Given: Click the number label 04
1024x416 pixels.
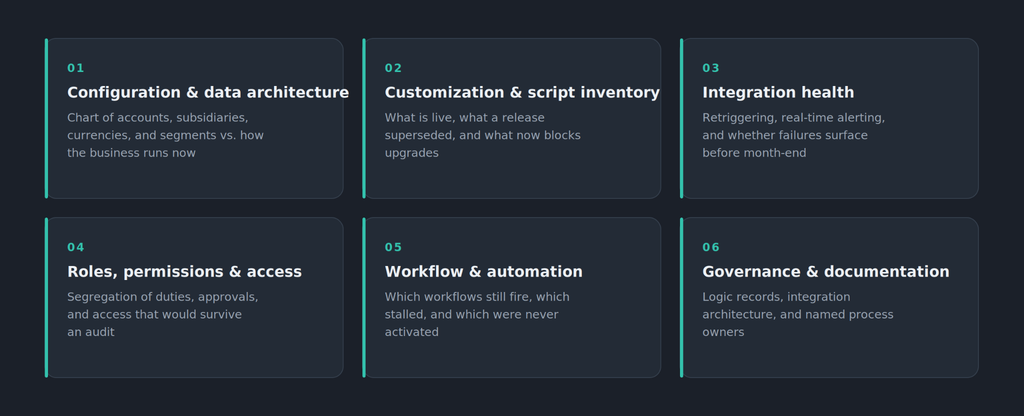Looking at the screenshot, I should (x=76, y=247).
